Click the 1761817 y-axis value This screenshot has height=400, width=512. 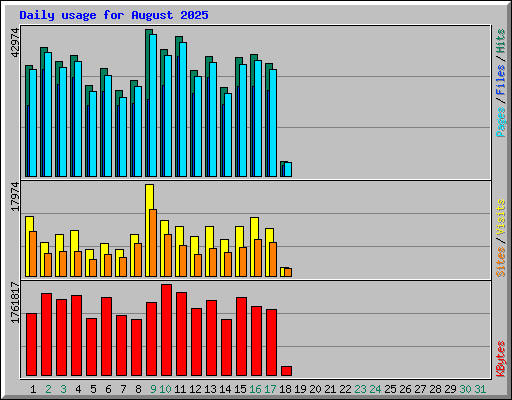click(x=15, y=302)
